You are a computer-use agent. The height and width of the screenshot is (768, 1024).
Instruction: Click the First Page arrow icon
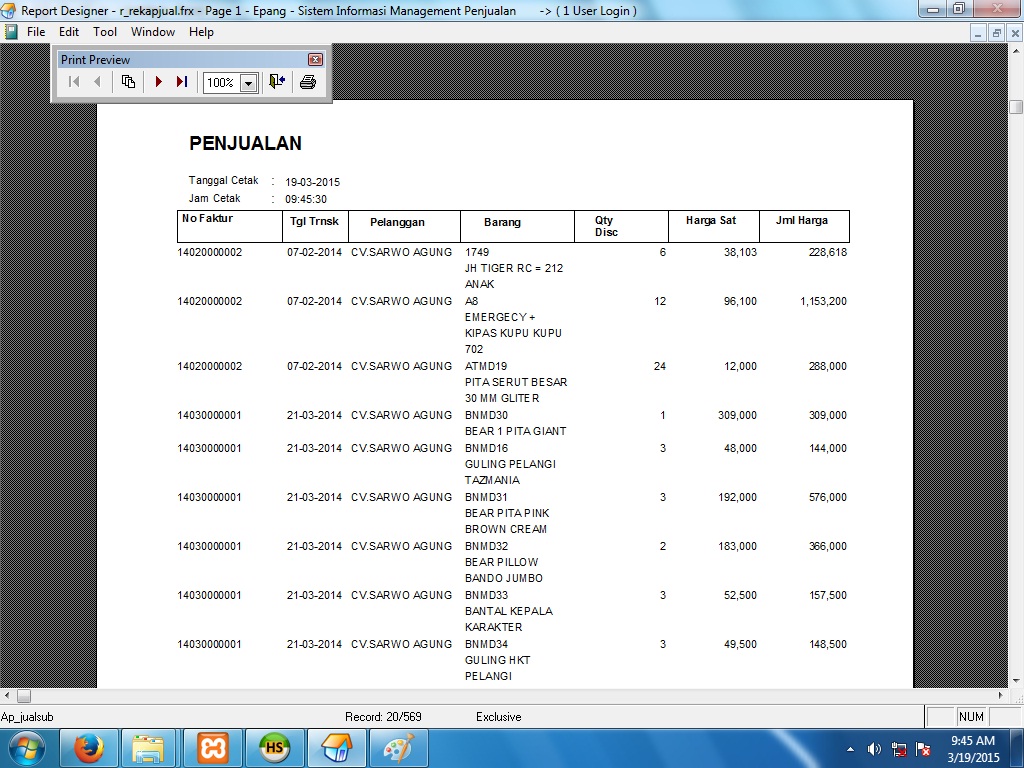74,82
